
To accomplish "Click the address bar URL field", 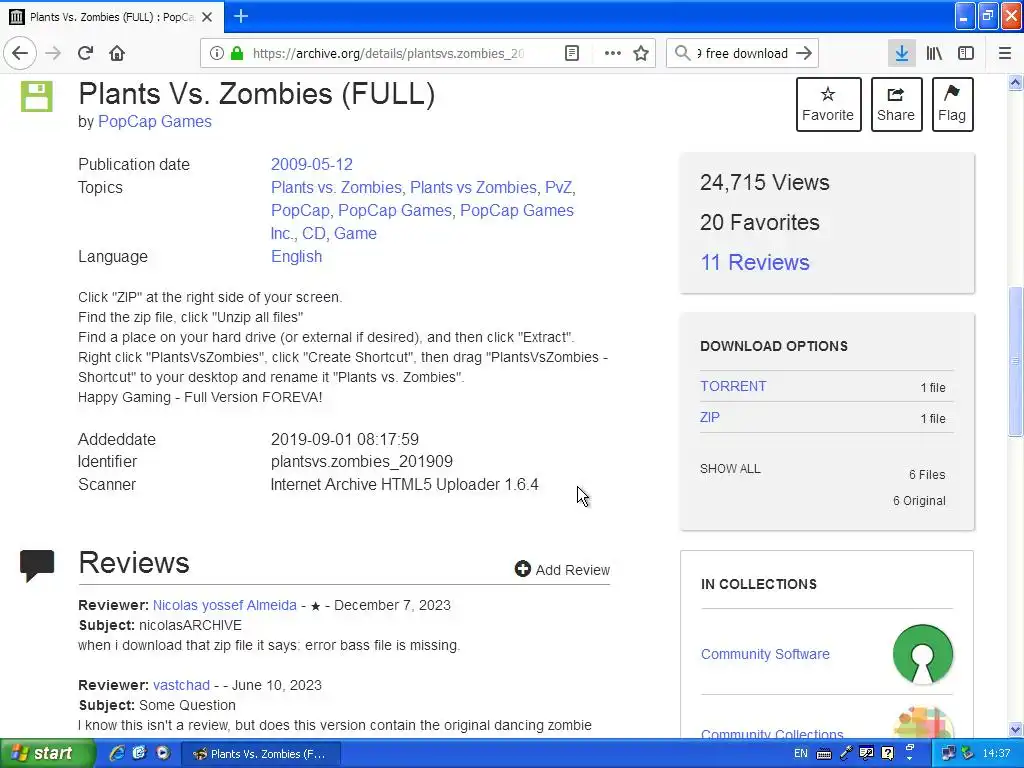I will 388,53.
